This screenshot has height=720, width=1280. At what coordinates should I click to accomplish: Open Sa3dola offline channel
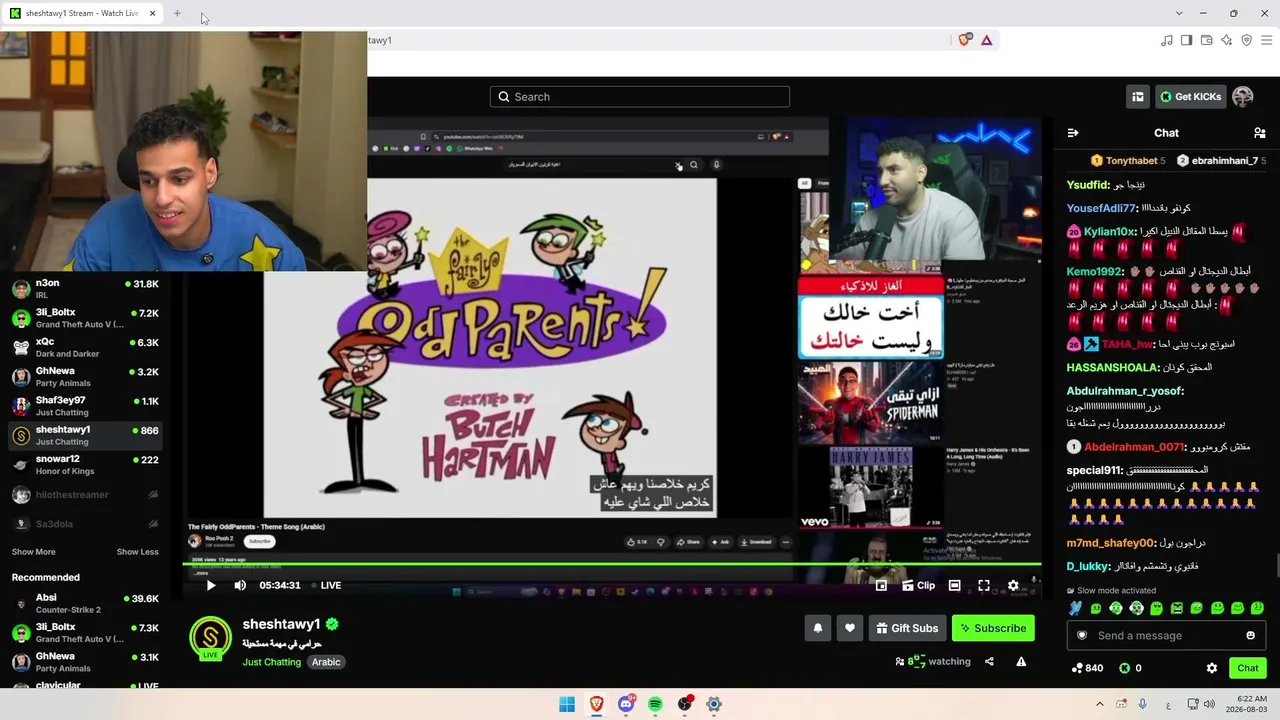point(85,524)
